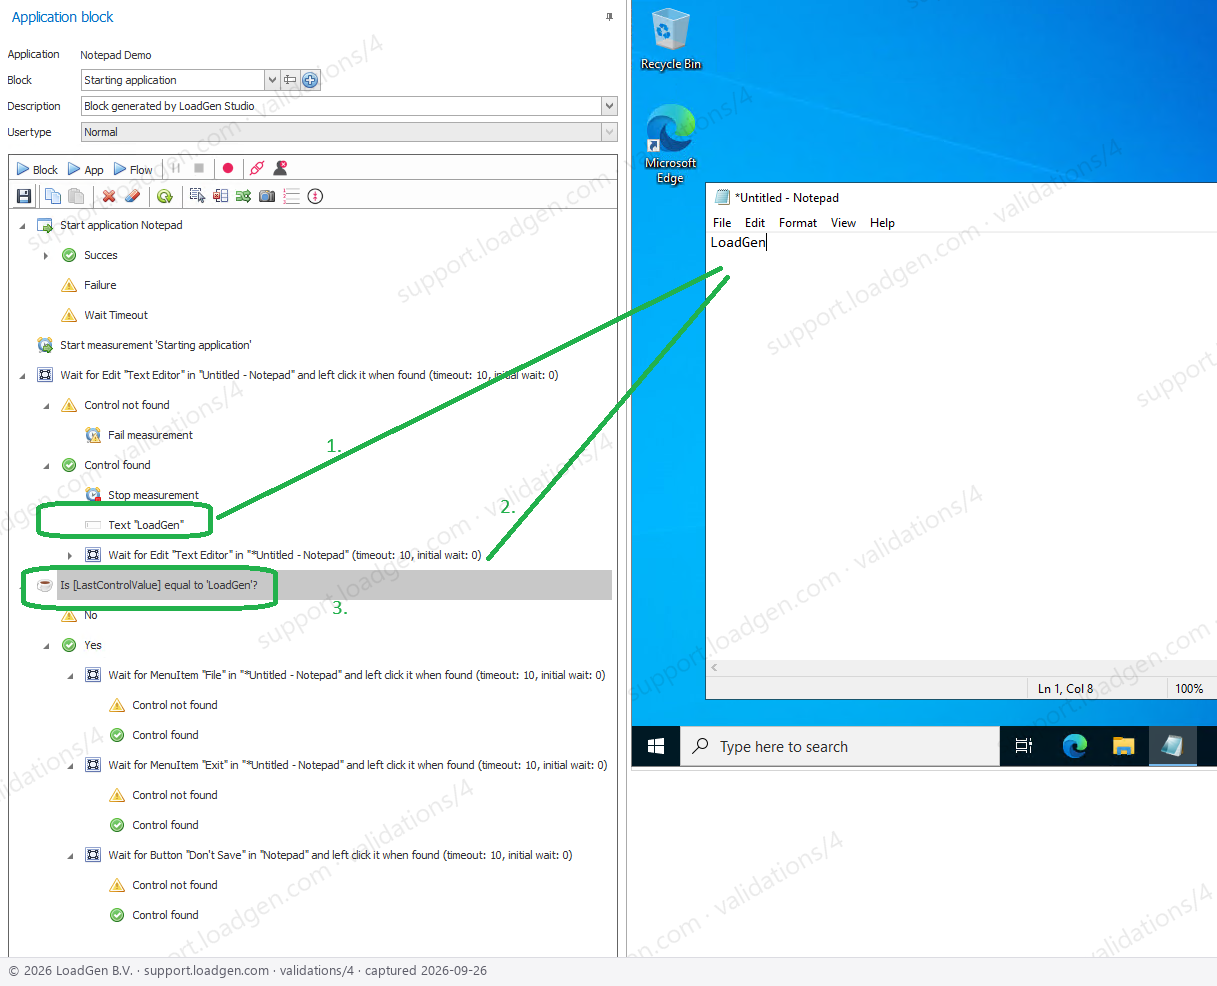Open Recycle Bin on the desktop
The width and height of the screenshot is (1217, 986).
(x=670, y=39)
